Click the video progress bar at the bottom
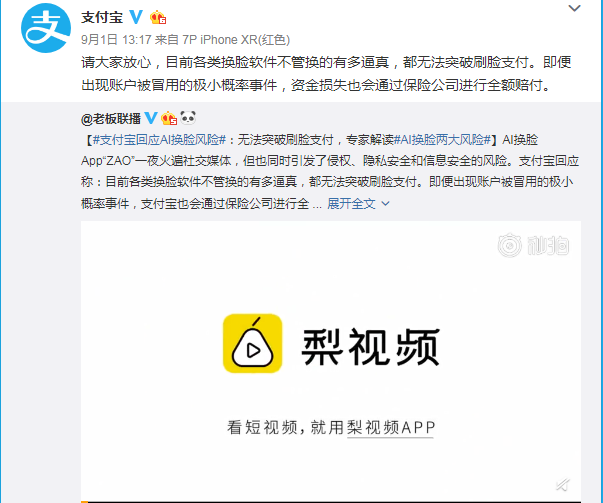This screenshot has width=603, height=503. (331, 501)
